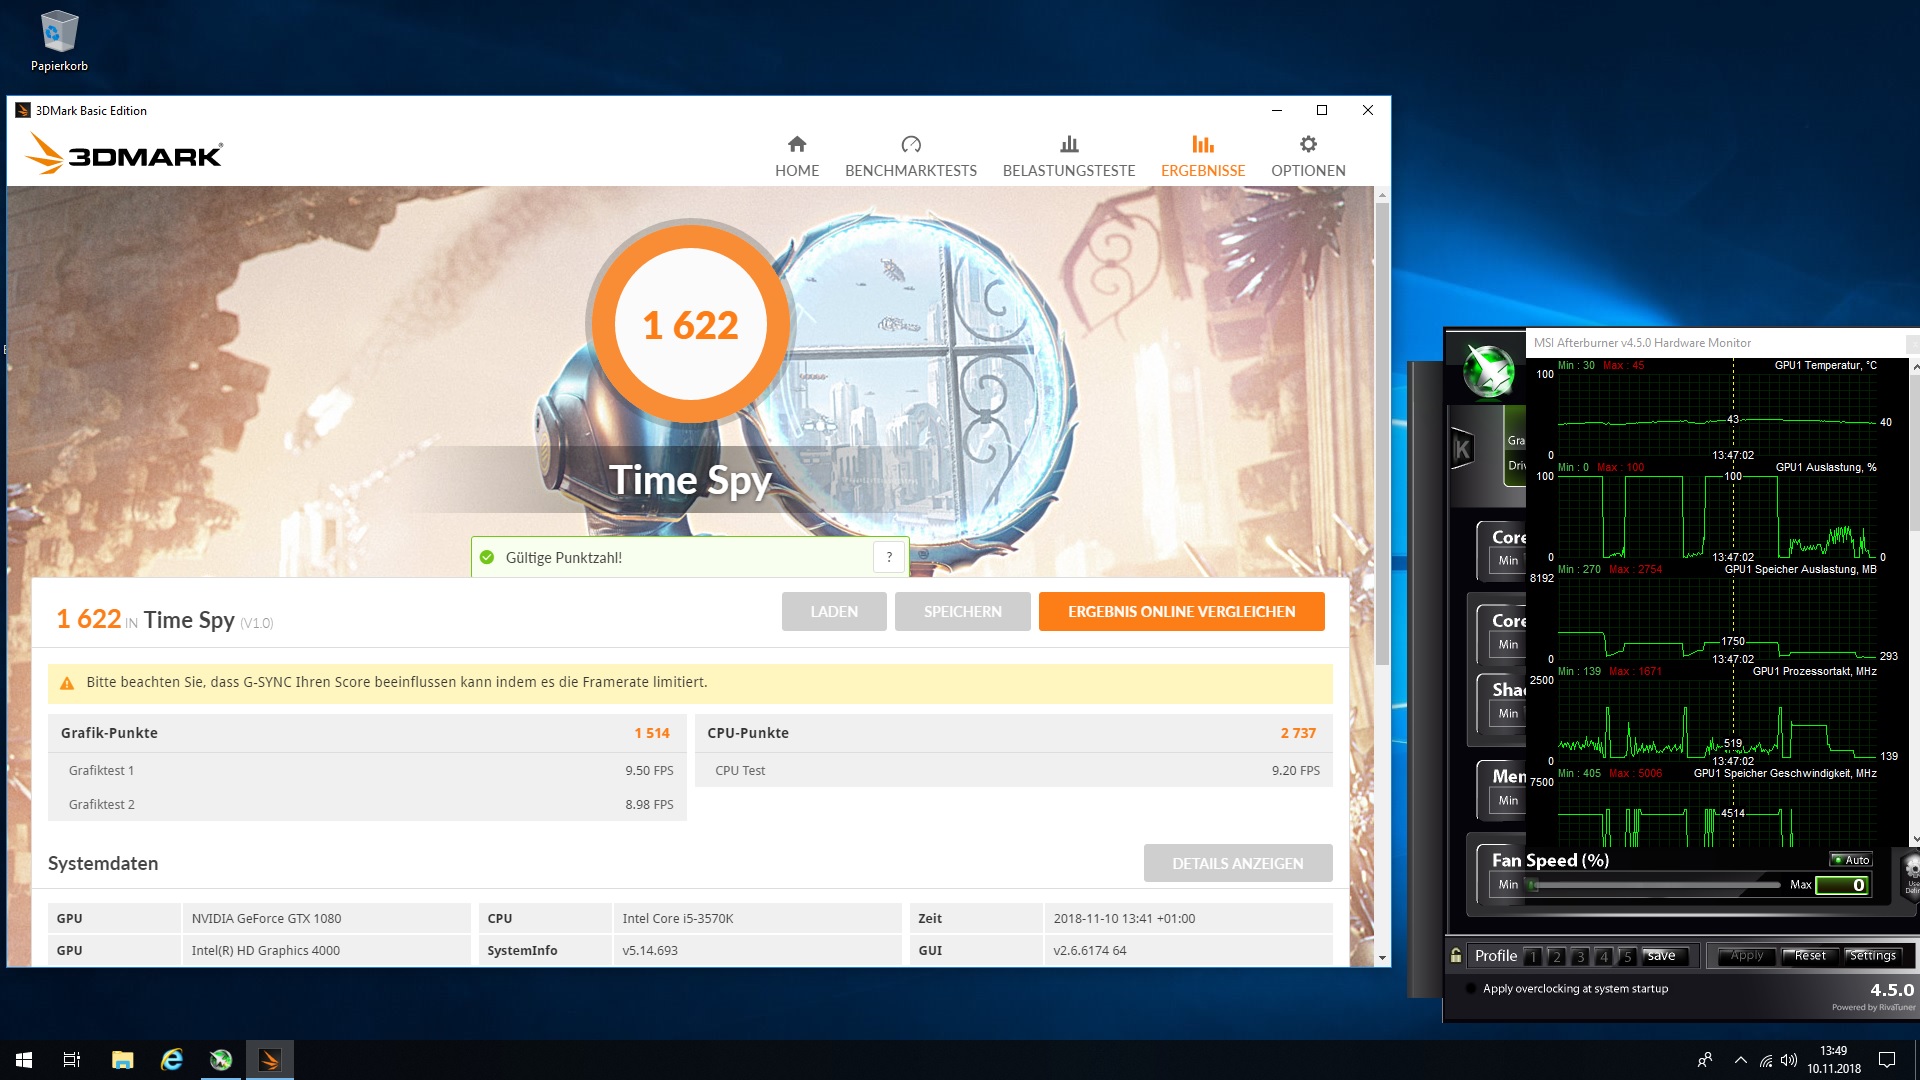Open 3DMark from the taskbar
Viewport: 1920px width, 1080px height.
(269, 1060)
